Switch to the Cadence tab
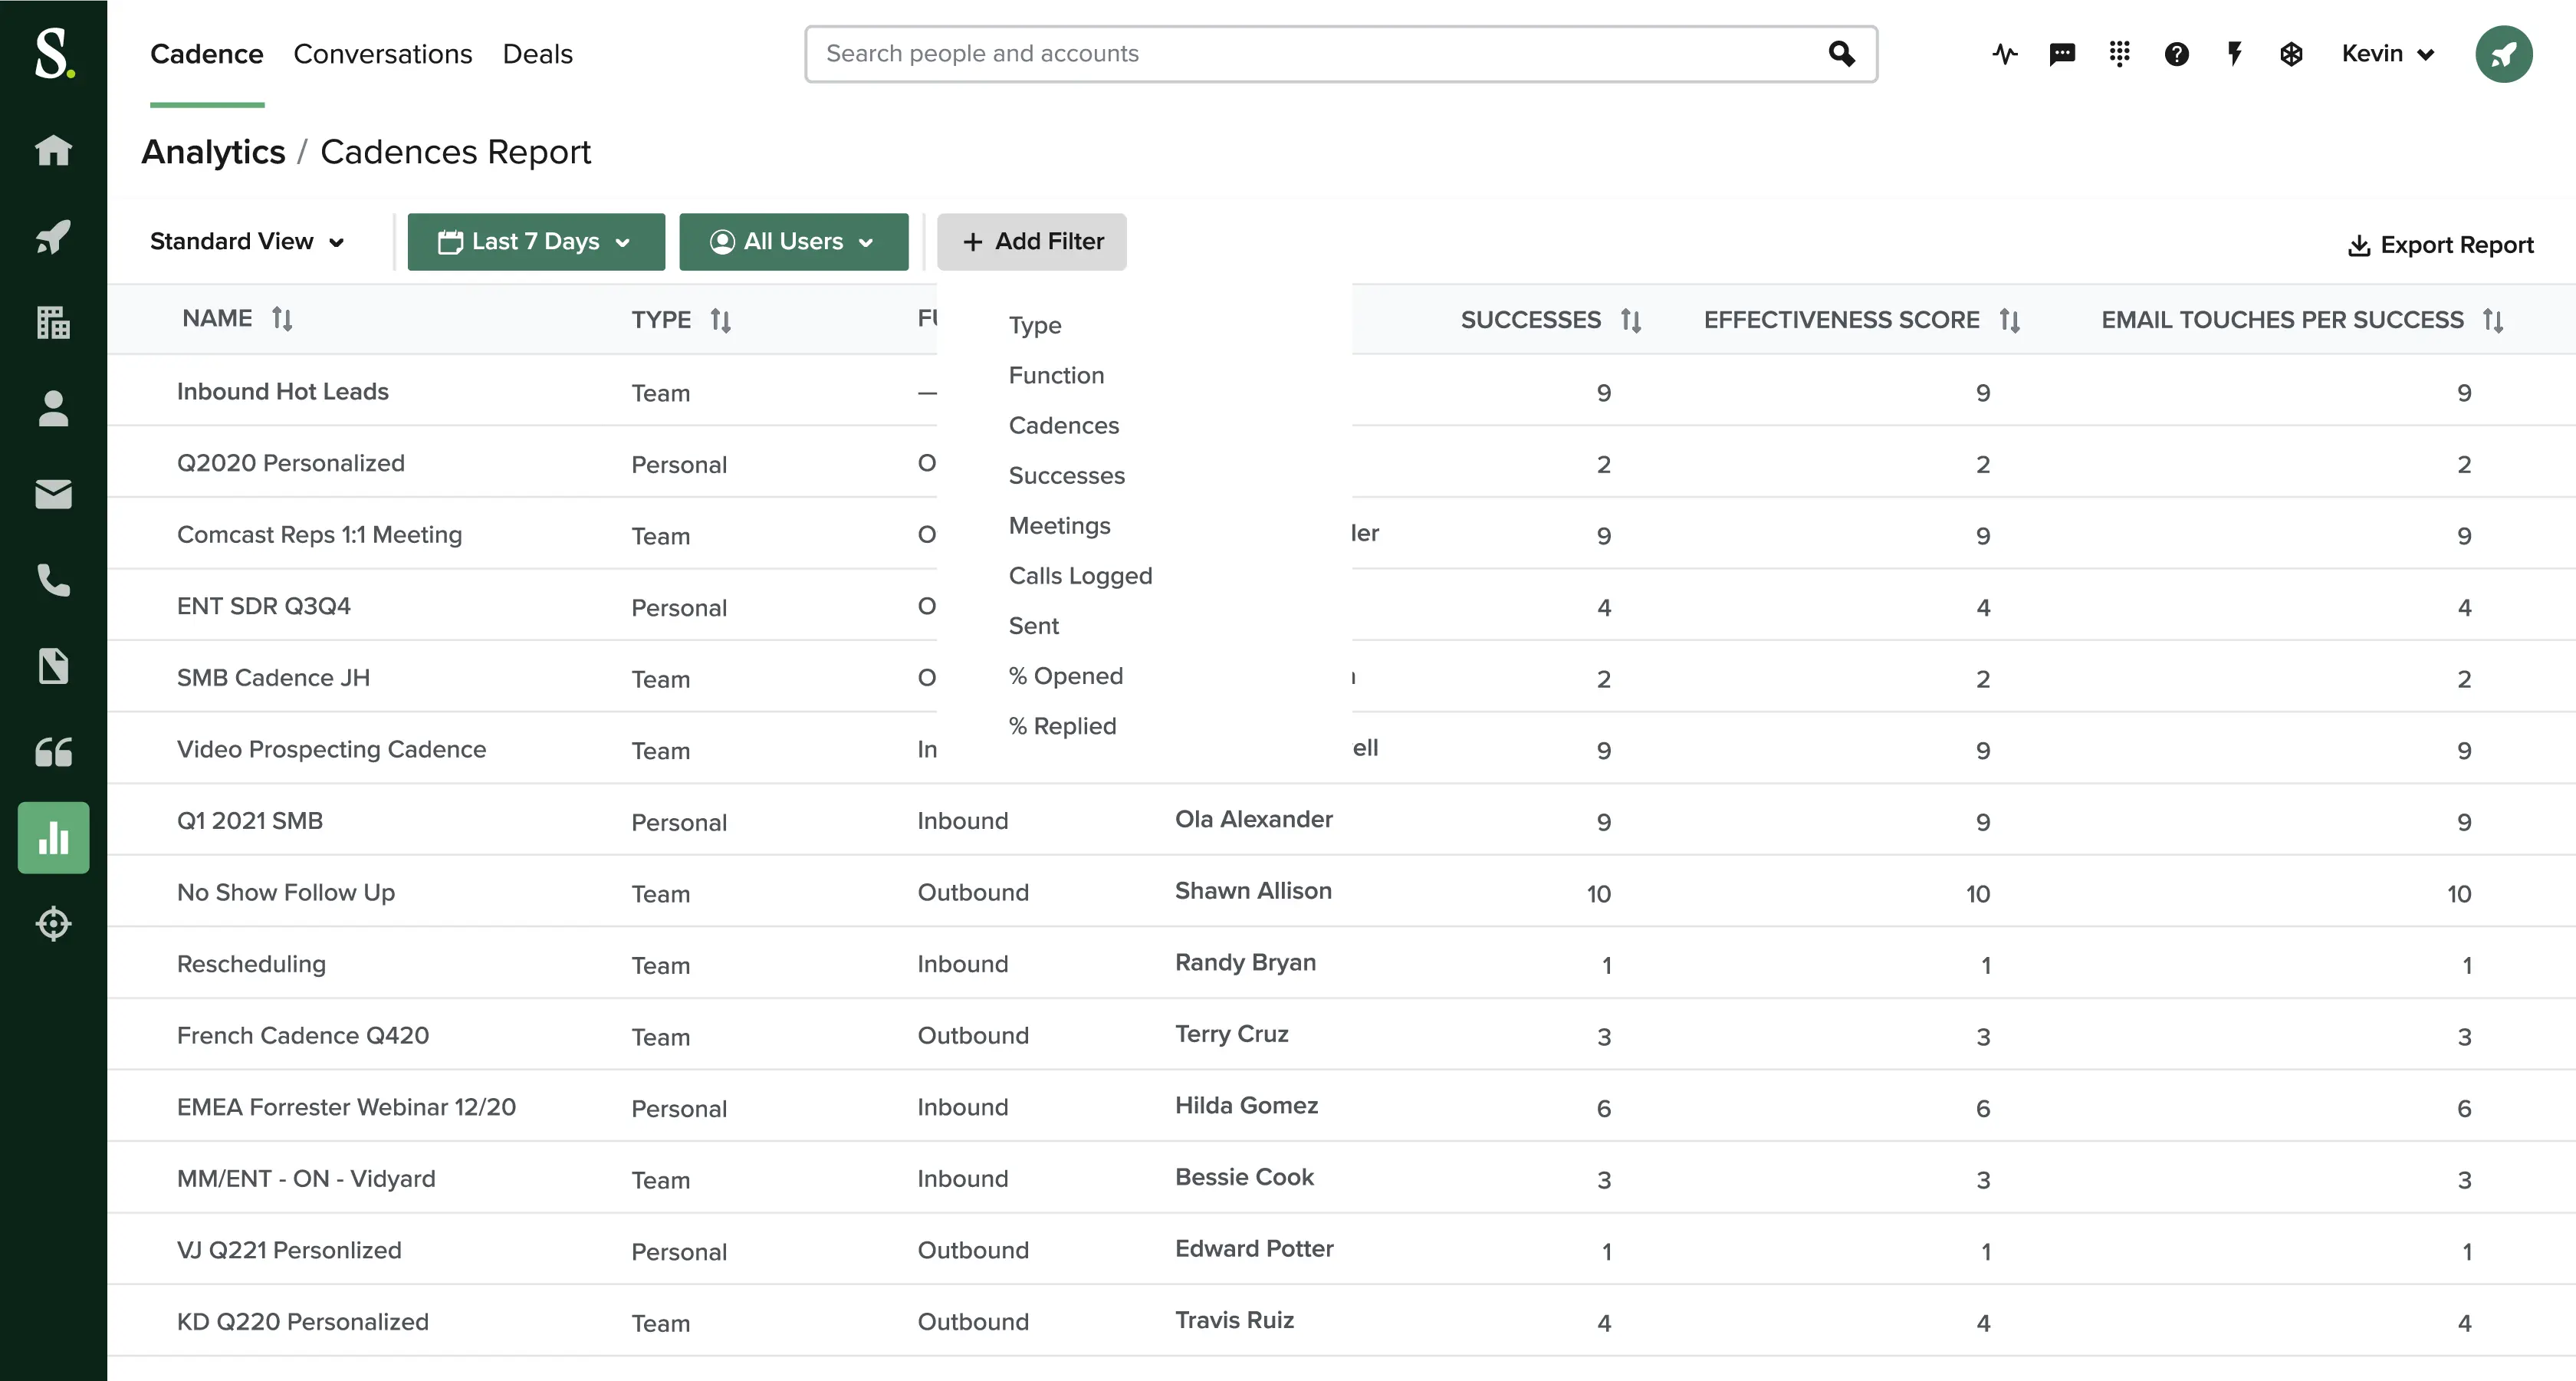 [207, 54]
